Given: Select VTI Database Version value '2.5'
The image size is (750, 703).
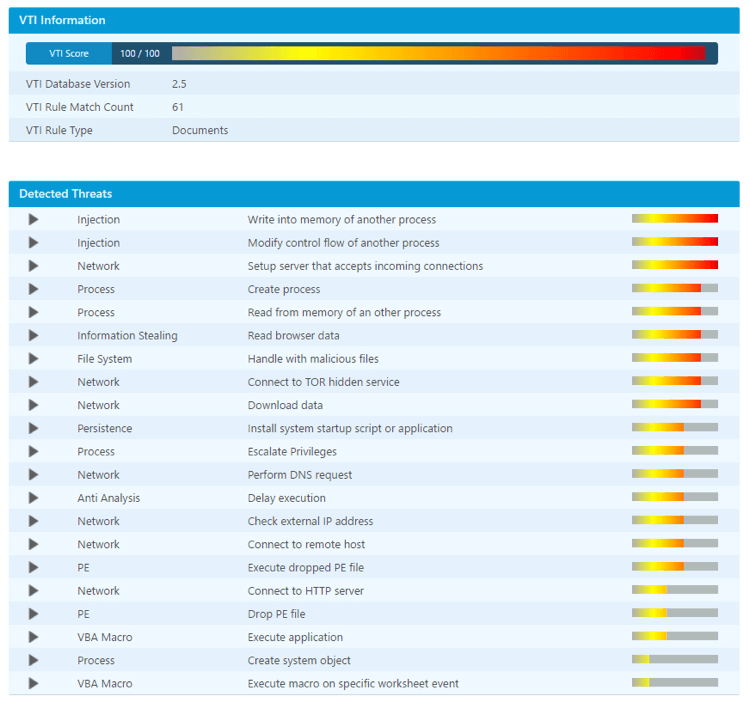Looking at the screenshot, I should click(179, 84).
